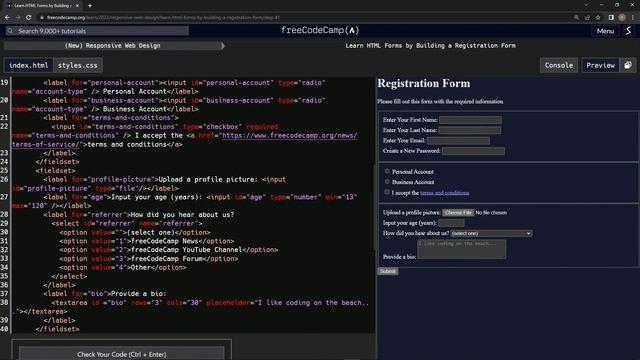Toggle the Console pane
Screen dimensions: 640x360
559,65
